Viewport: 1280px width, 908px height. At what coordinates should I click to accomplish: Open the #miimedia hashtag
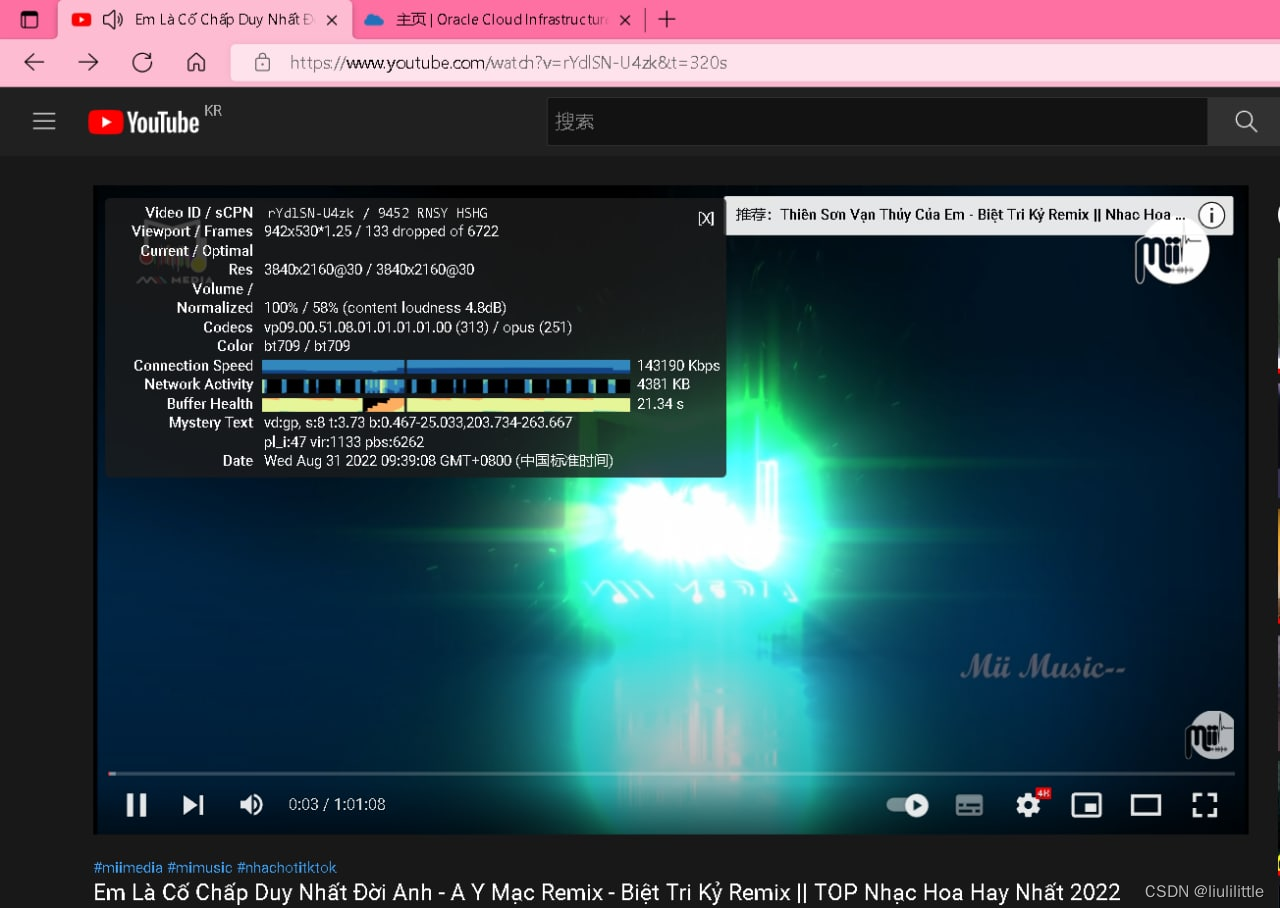coord(128,867)
